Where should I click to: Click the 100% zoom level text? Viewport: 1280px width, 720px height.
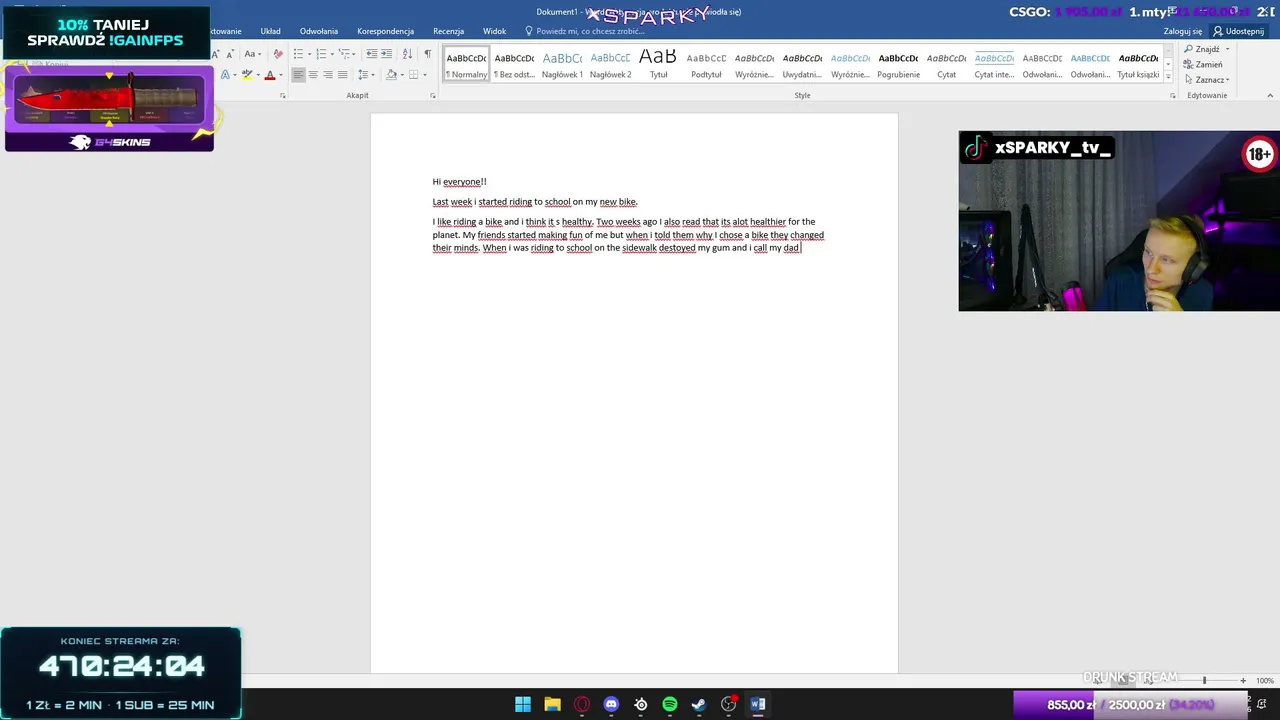1265,681
